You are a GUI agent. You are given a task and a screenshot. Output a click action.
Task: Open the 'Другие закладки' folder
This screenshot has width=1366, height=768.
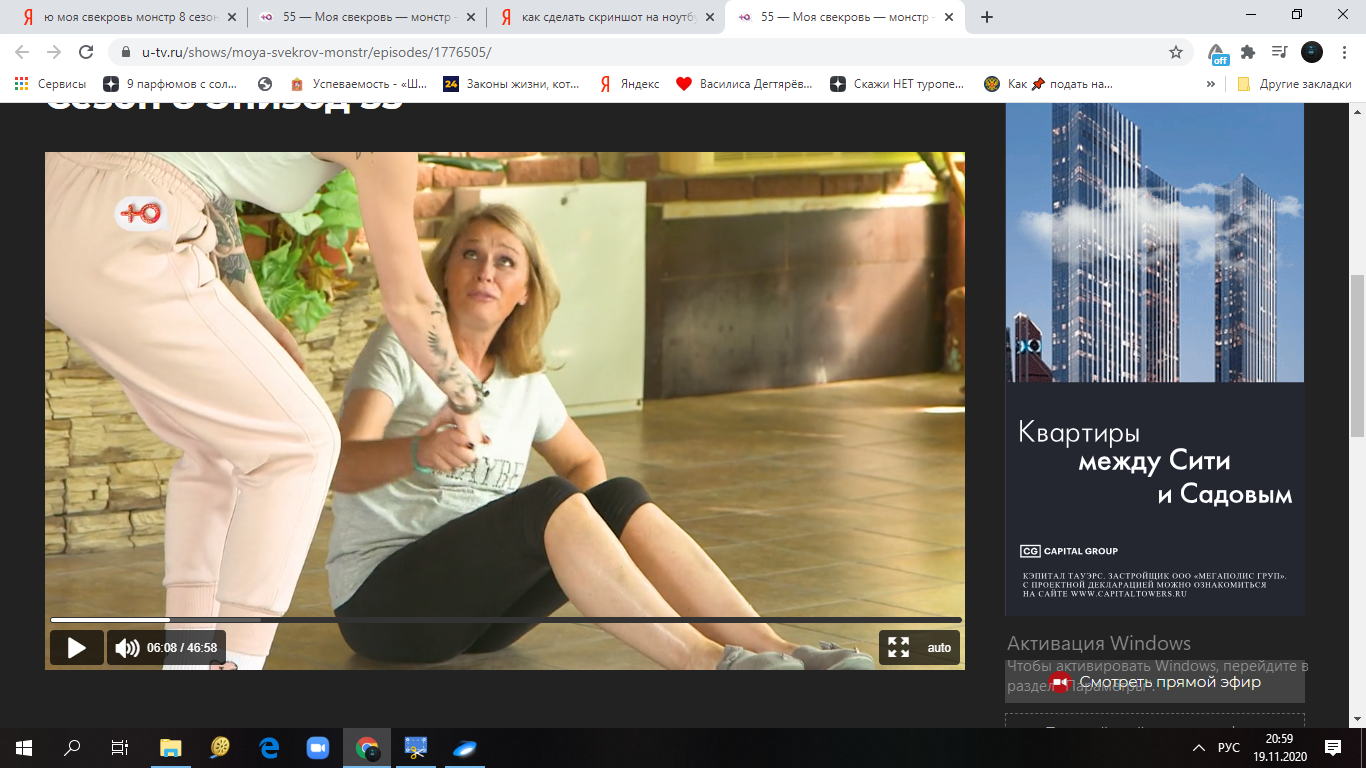(x=1294, y=84)
